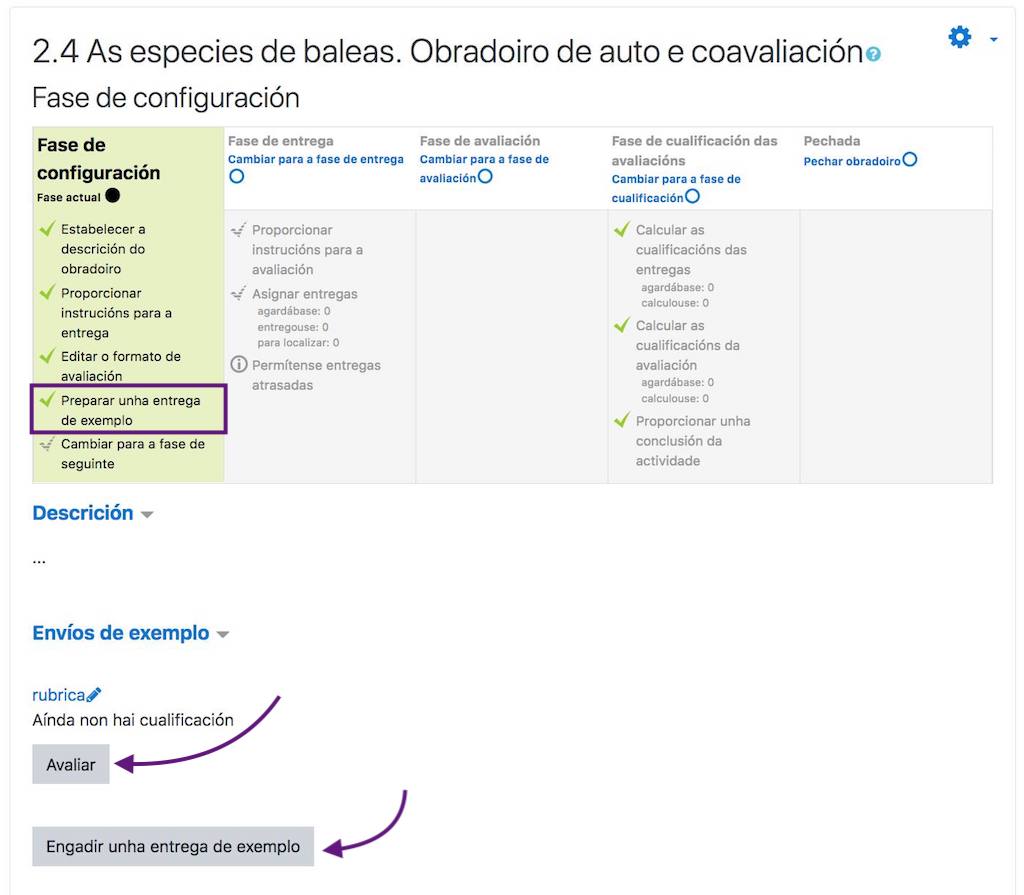Screen dimensions: 1024x895
Task: Open the settings gear menu
Action: [959, 36]
